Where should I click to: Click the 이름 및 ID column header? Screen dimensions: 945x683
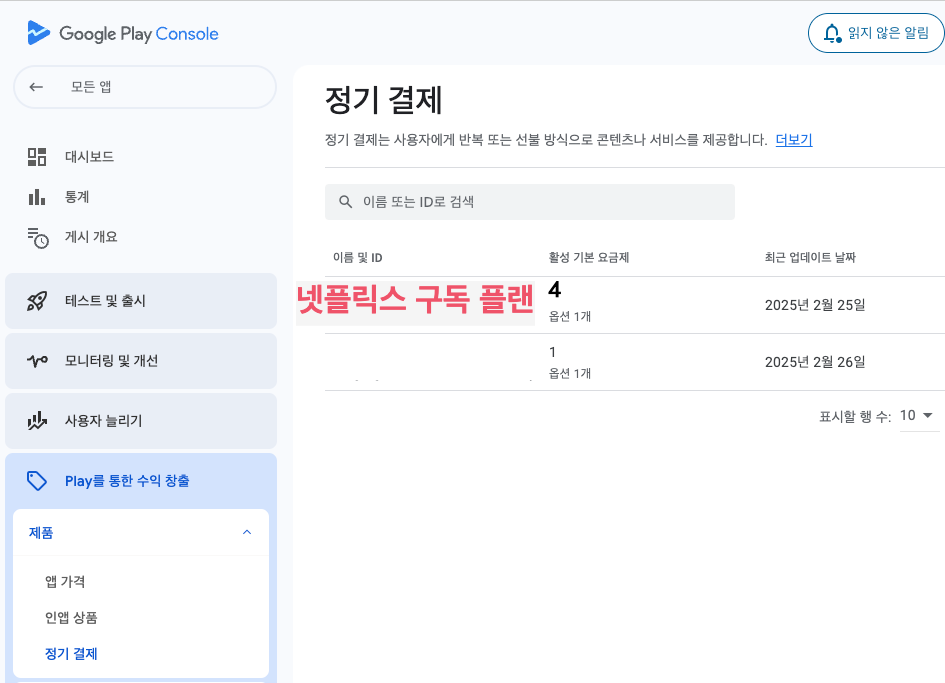[x=357, y=258]
